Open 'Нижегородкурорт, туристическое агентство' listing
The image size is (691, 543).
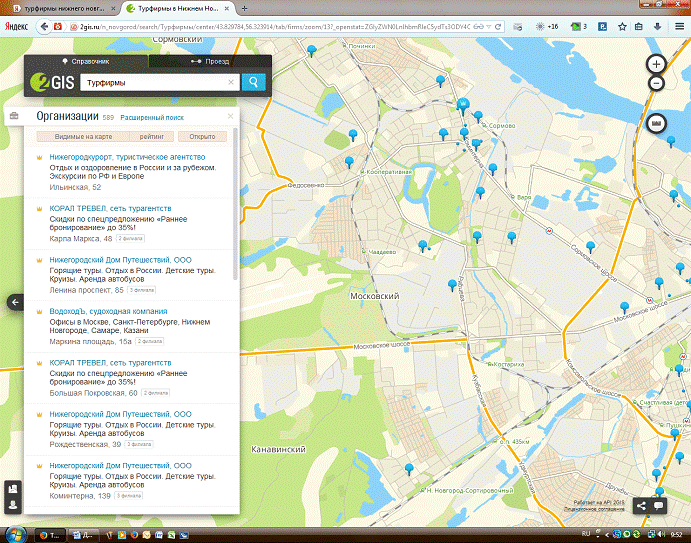pyautogui.click(x=127, y=157)
